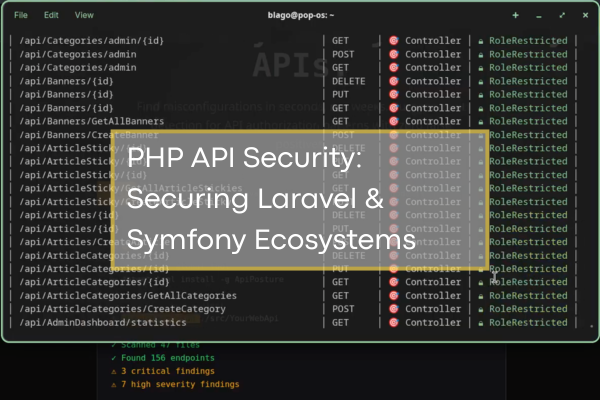Click the lock icon in /api/Banners/GetAllBanners row

481,122
